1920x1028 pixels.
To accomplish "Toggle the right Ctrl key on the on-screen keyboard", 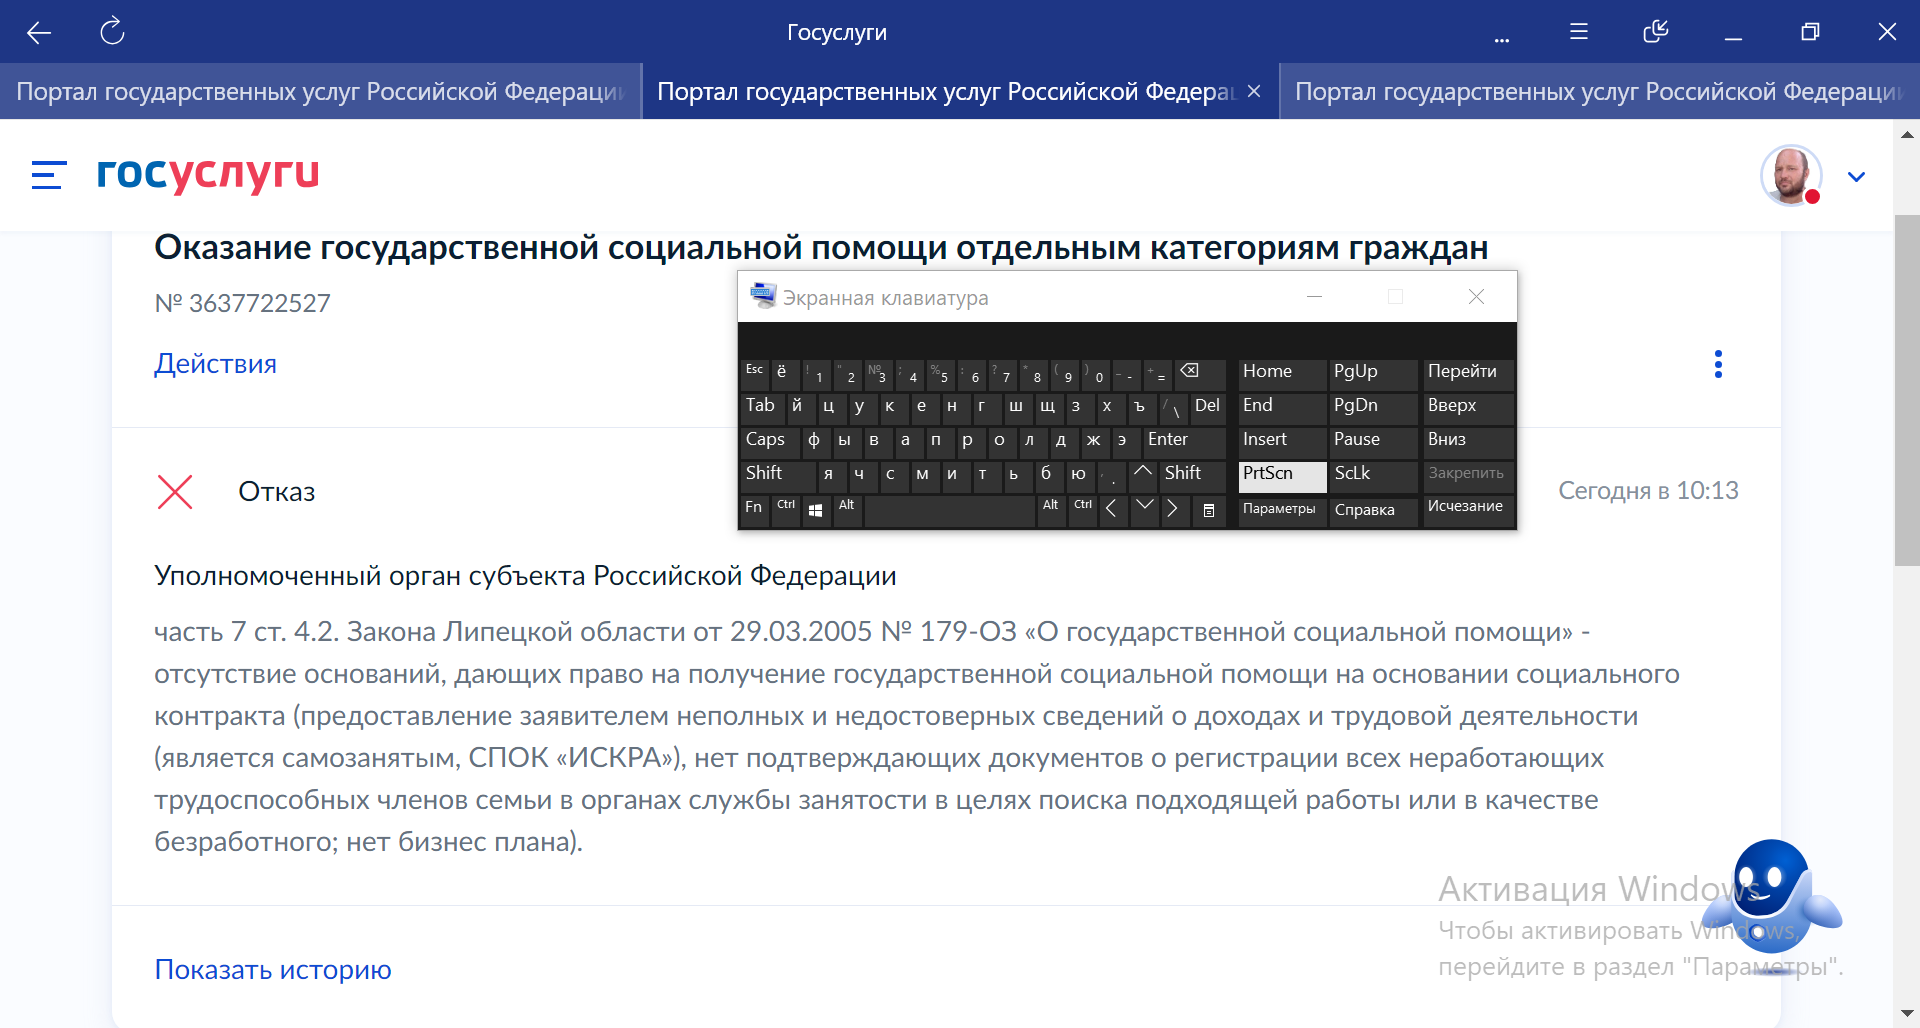I will pos(1083,510).
